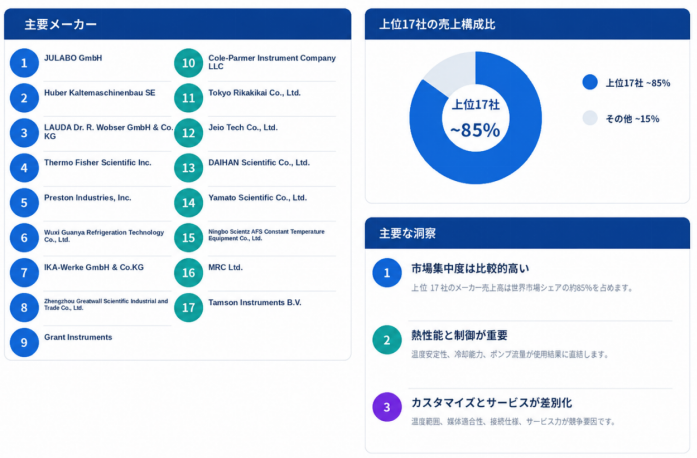This screenshot has width=697, height=458.
Task: Select Tamson Instruments B.V. text
Action: pos(255,302)
